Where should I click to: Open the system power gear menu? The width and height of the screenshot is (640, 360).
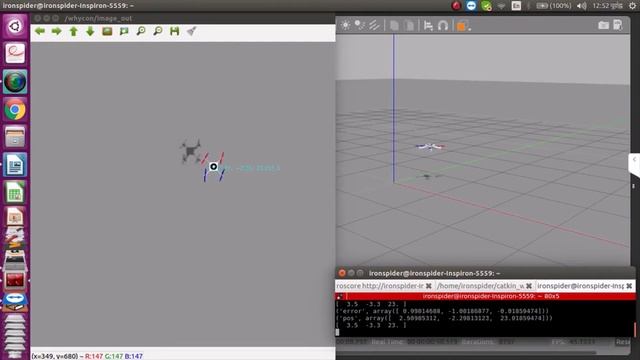[x=632, y=6]
